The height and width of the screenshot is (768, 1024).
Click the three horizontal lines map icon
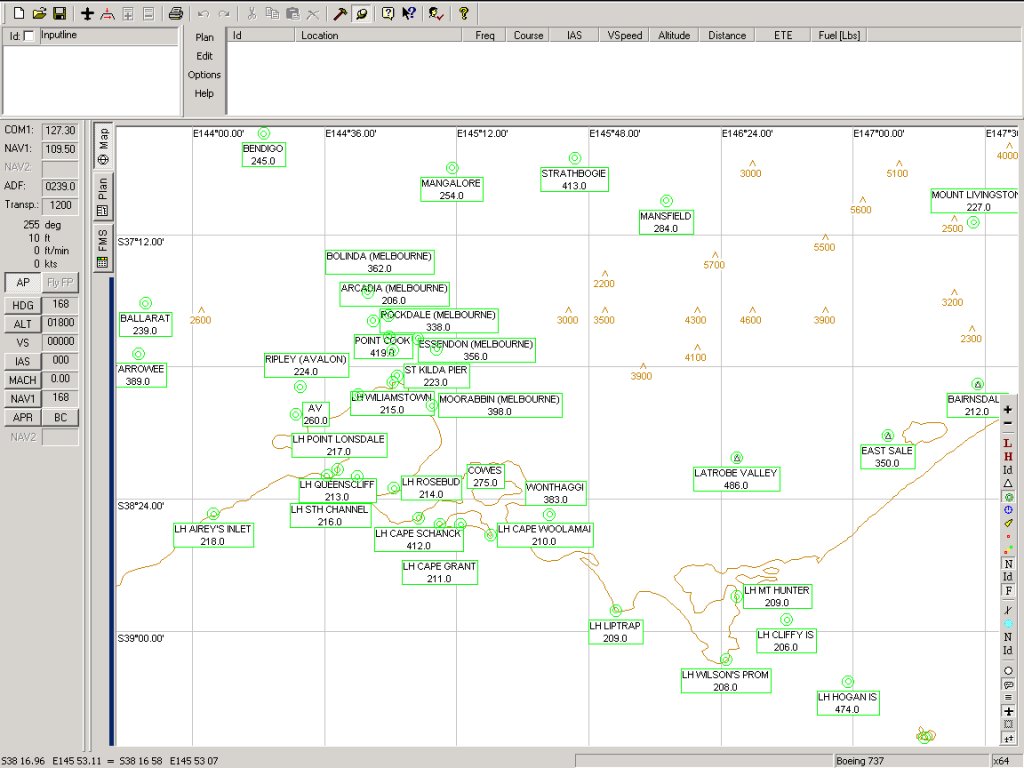[1008, 697]
